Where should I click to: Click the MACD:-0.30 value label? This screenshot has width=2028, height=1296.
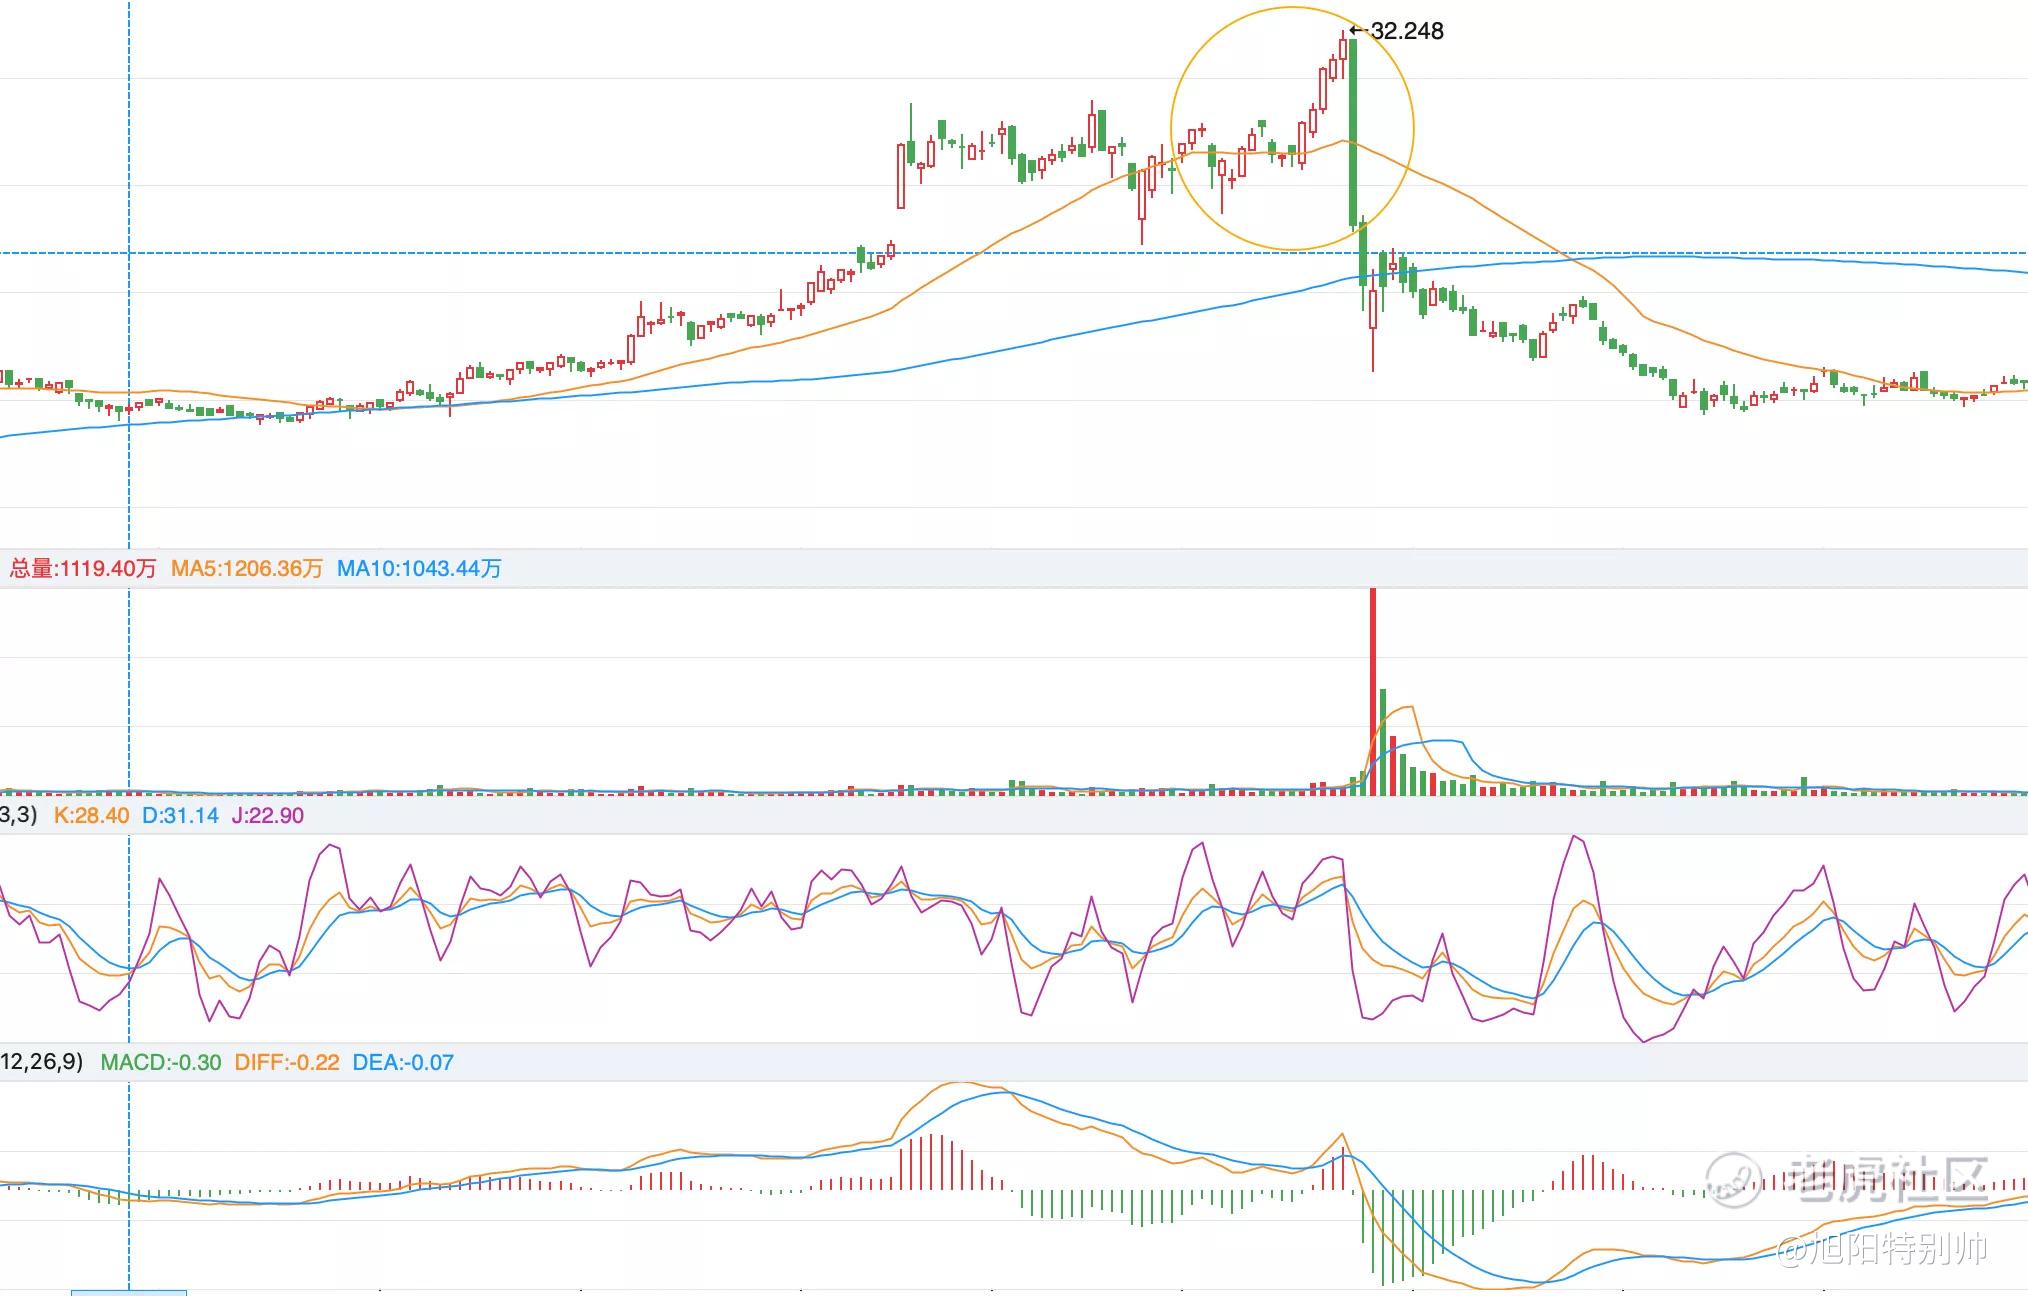[x=161, y=1063]
